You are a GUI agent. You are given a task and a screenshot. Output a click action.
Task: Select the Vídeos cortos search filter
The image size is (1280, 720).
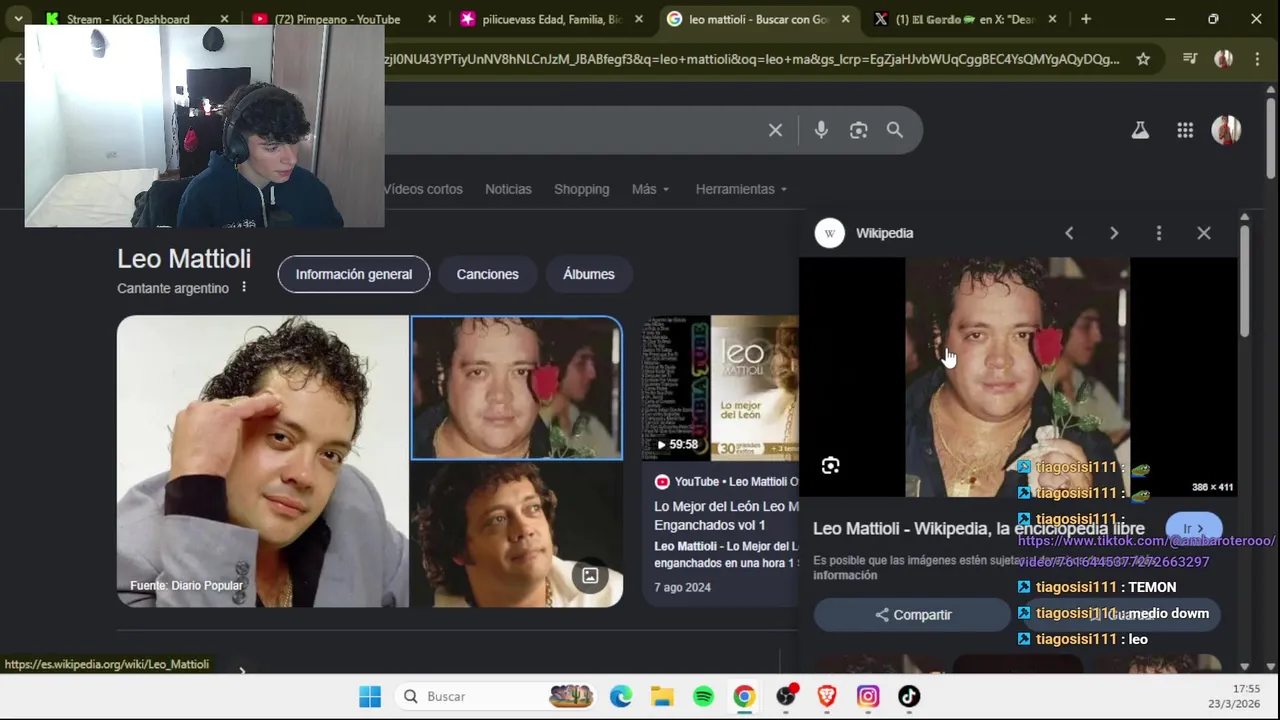tap(423, 189)
